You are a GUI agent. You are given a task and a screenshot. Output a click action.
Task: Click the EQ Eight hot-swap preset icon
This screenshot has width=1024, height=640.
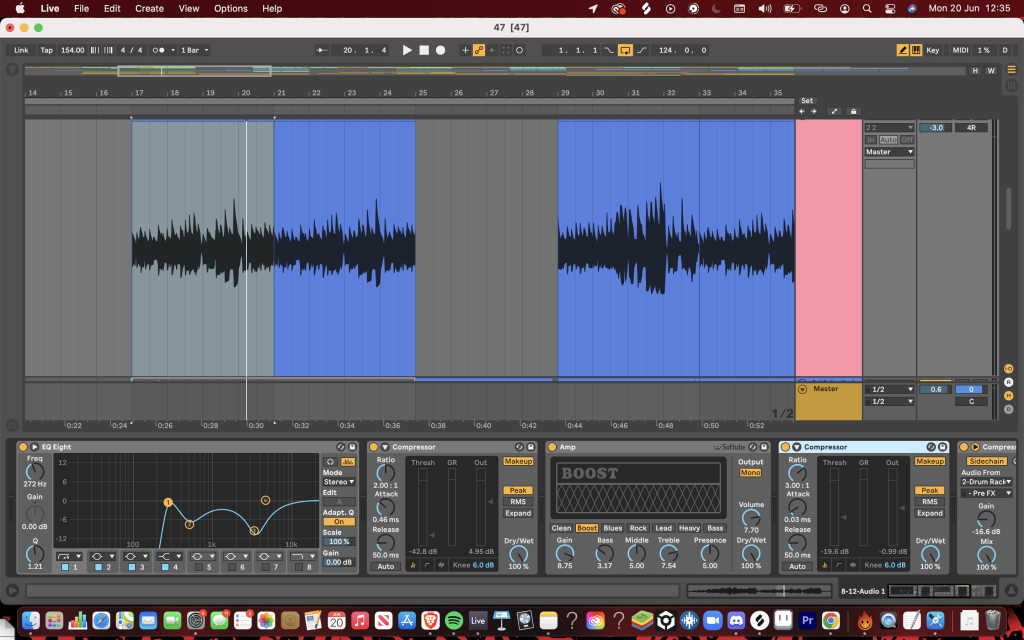pyautogui.click(x=341, y=447)
